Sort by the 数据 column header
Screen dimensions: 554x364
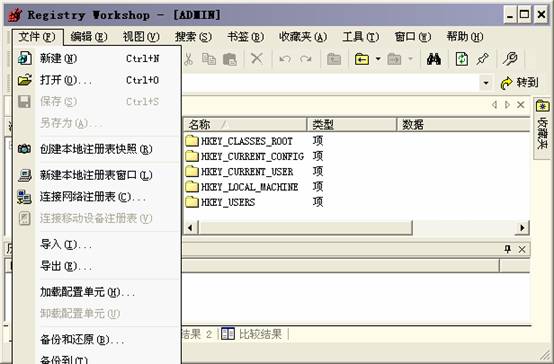[x=464, y=124]
